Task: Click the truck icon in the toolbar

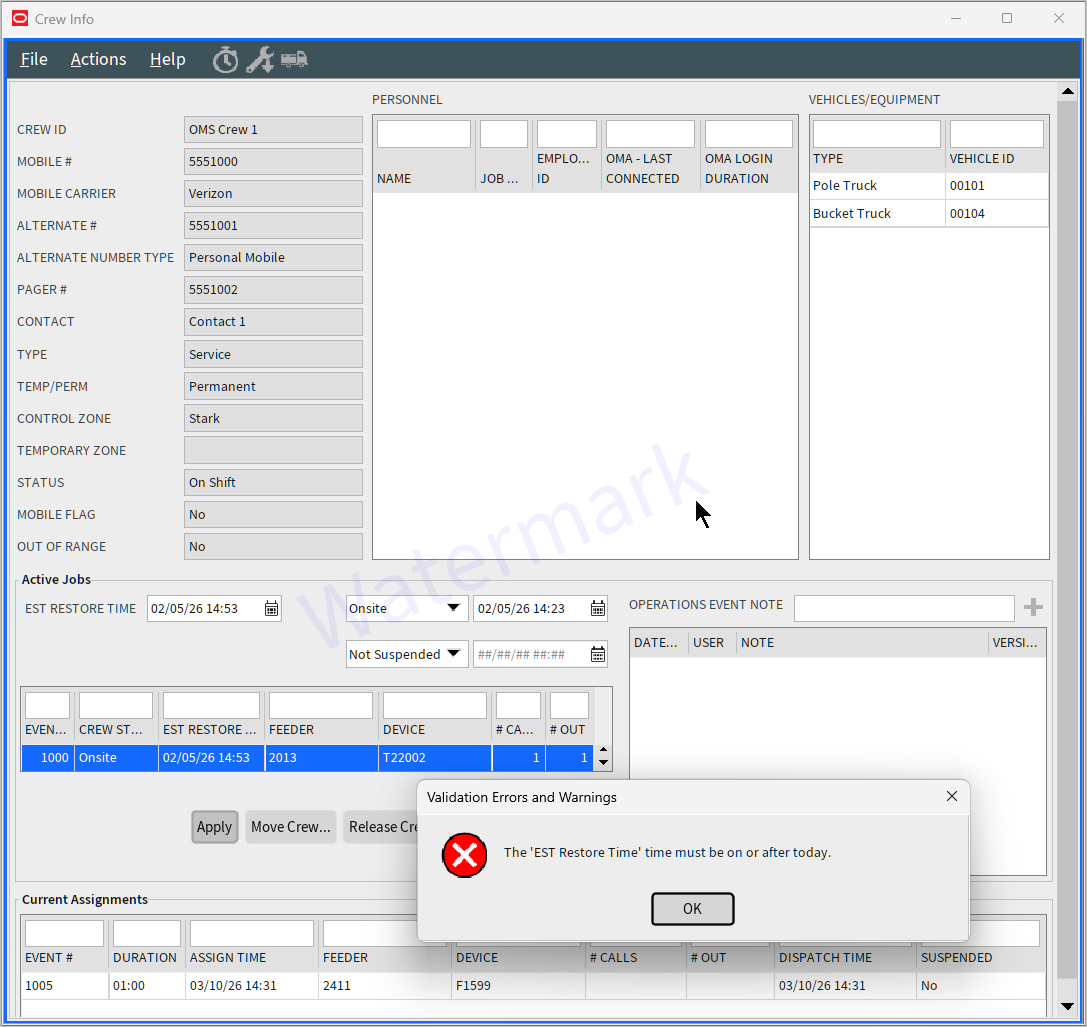Action: (294, 60)
